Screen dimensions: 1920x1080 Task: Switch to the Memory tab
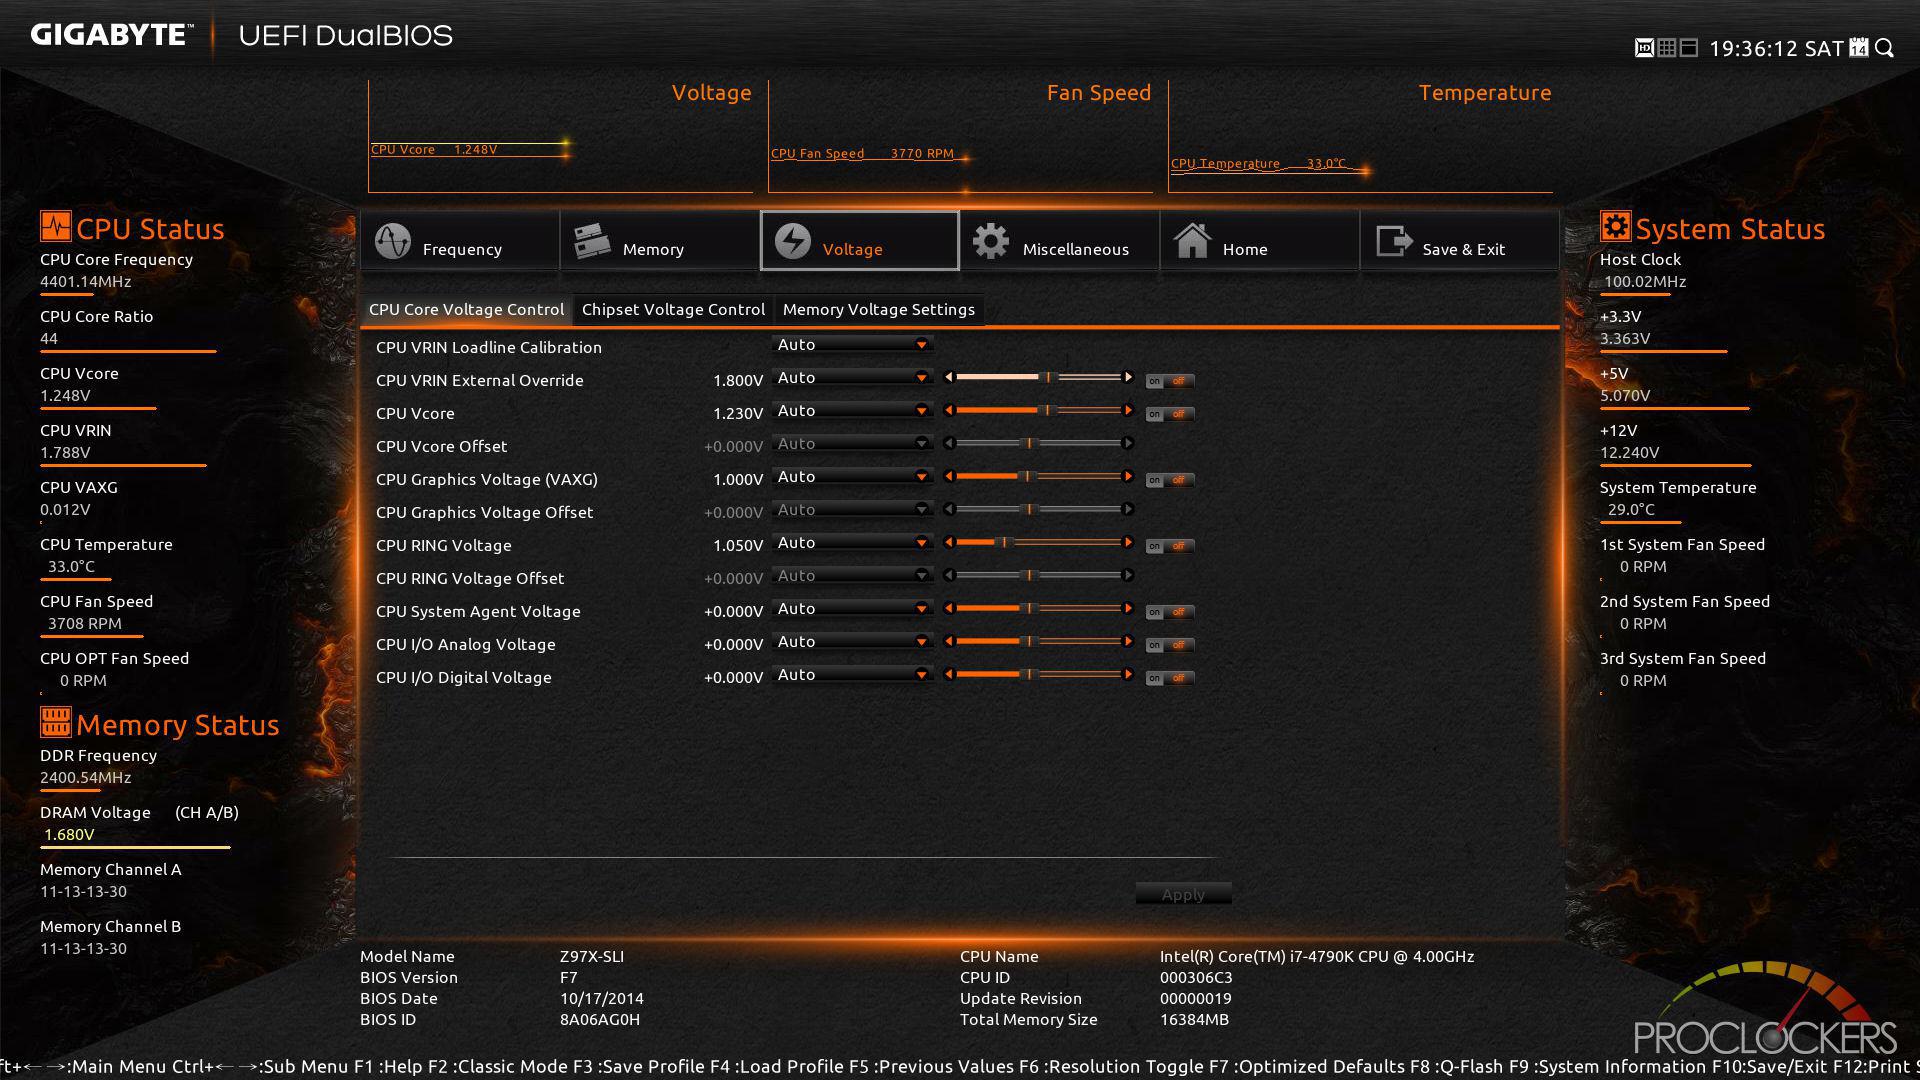(x=660, y=241)
